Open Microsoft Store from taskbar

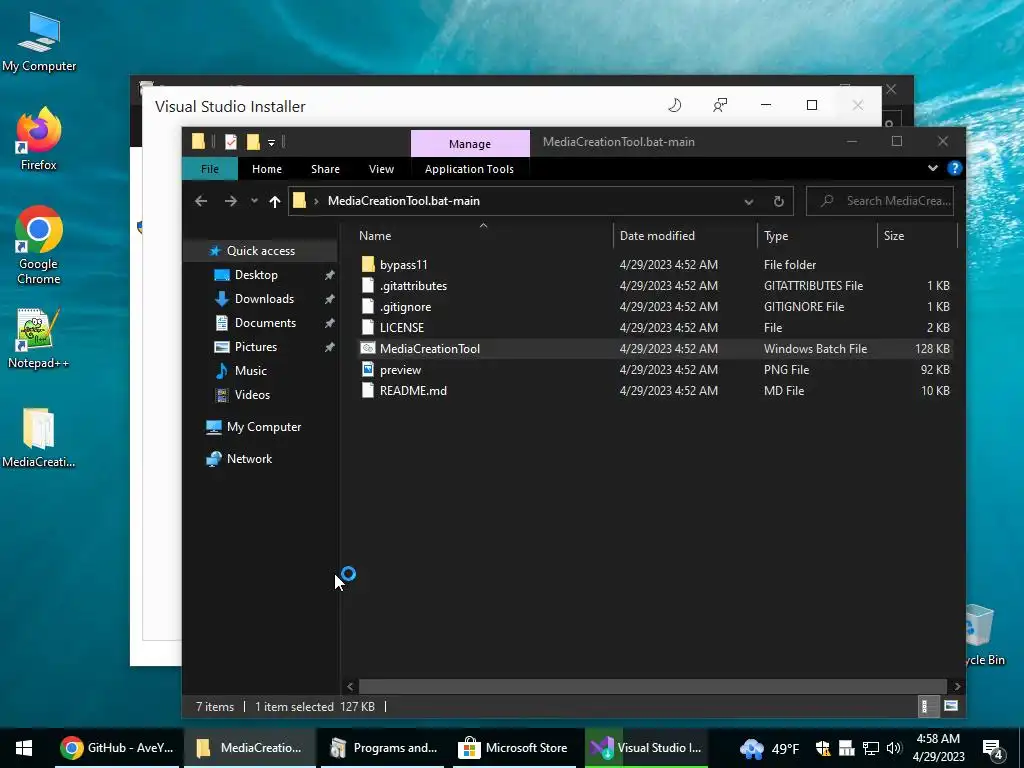click(514, 748)
